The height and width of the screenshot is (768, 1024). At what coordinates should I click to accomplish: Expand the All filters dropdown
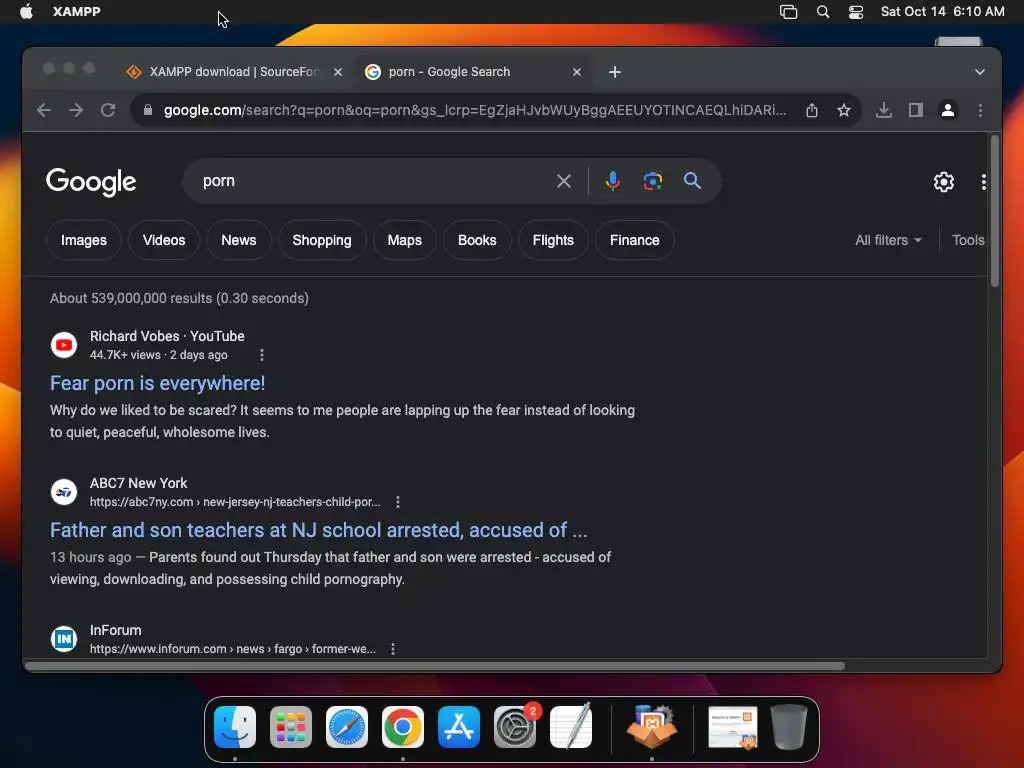(x=888, y=240)
